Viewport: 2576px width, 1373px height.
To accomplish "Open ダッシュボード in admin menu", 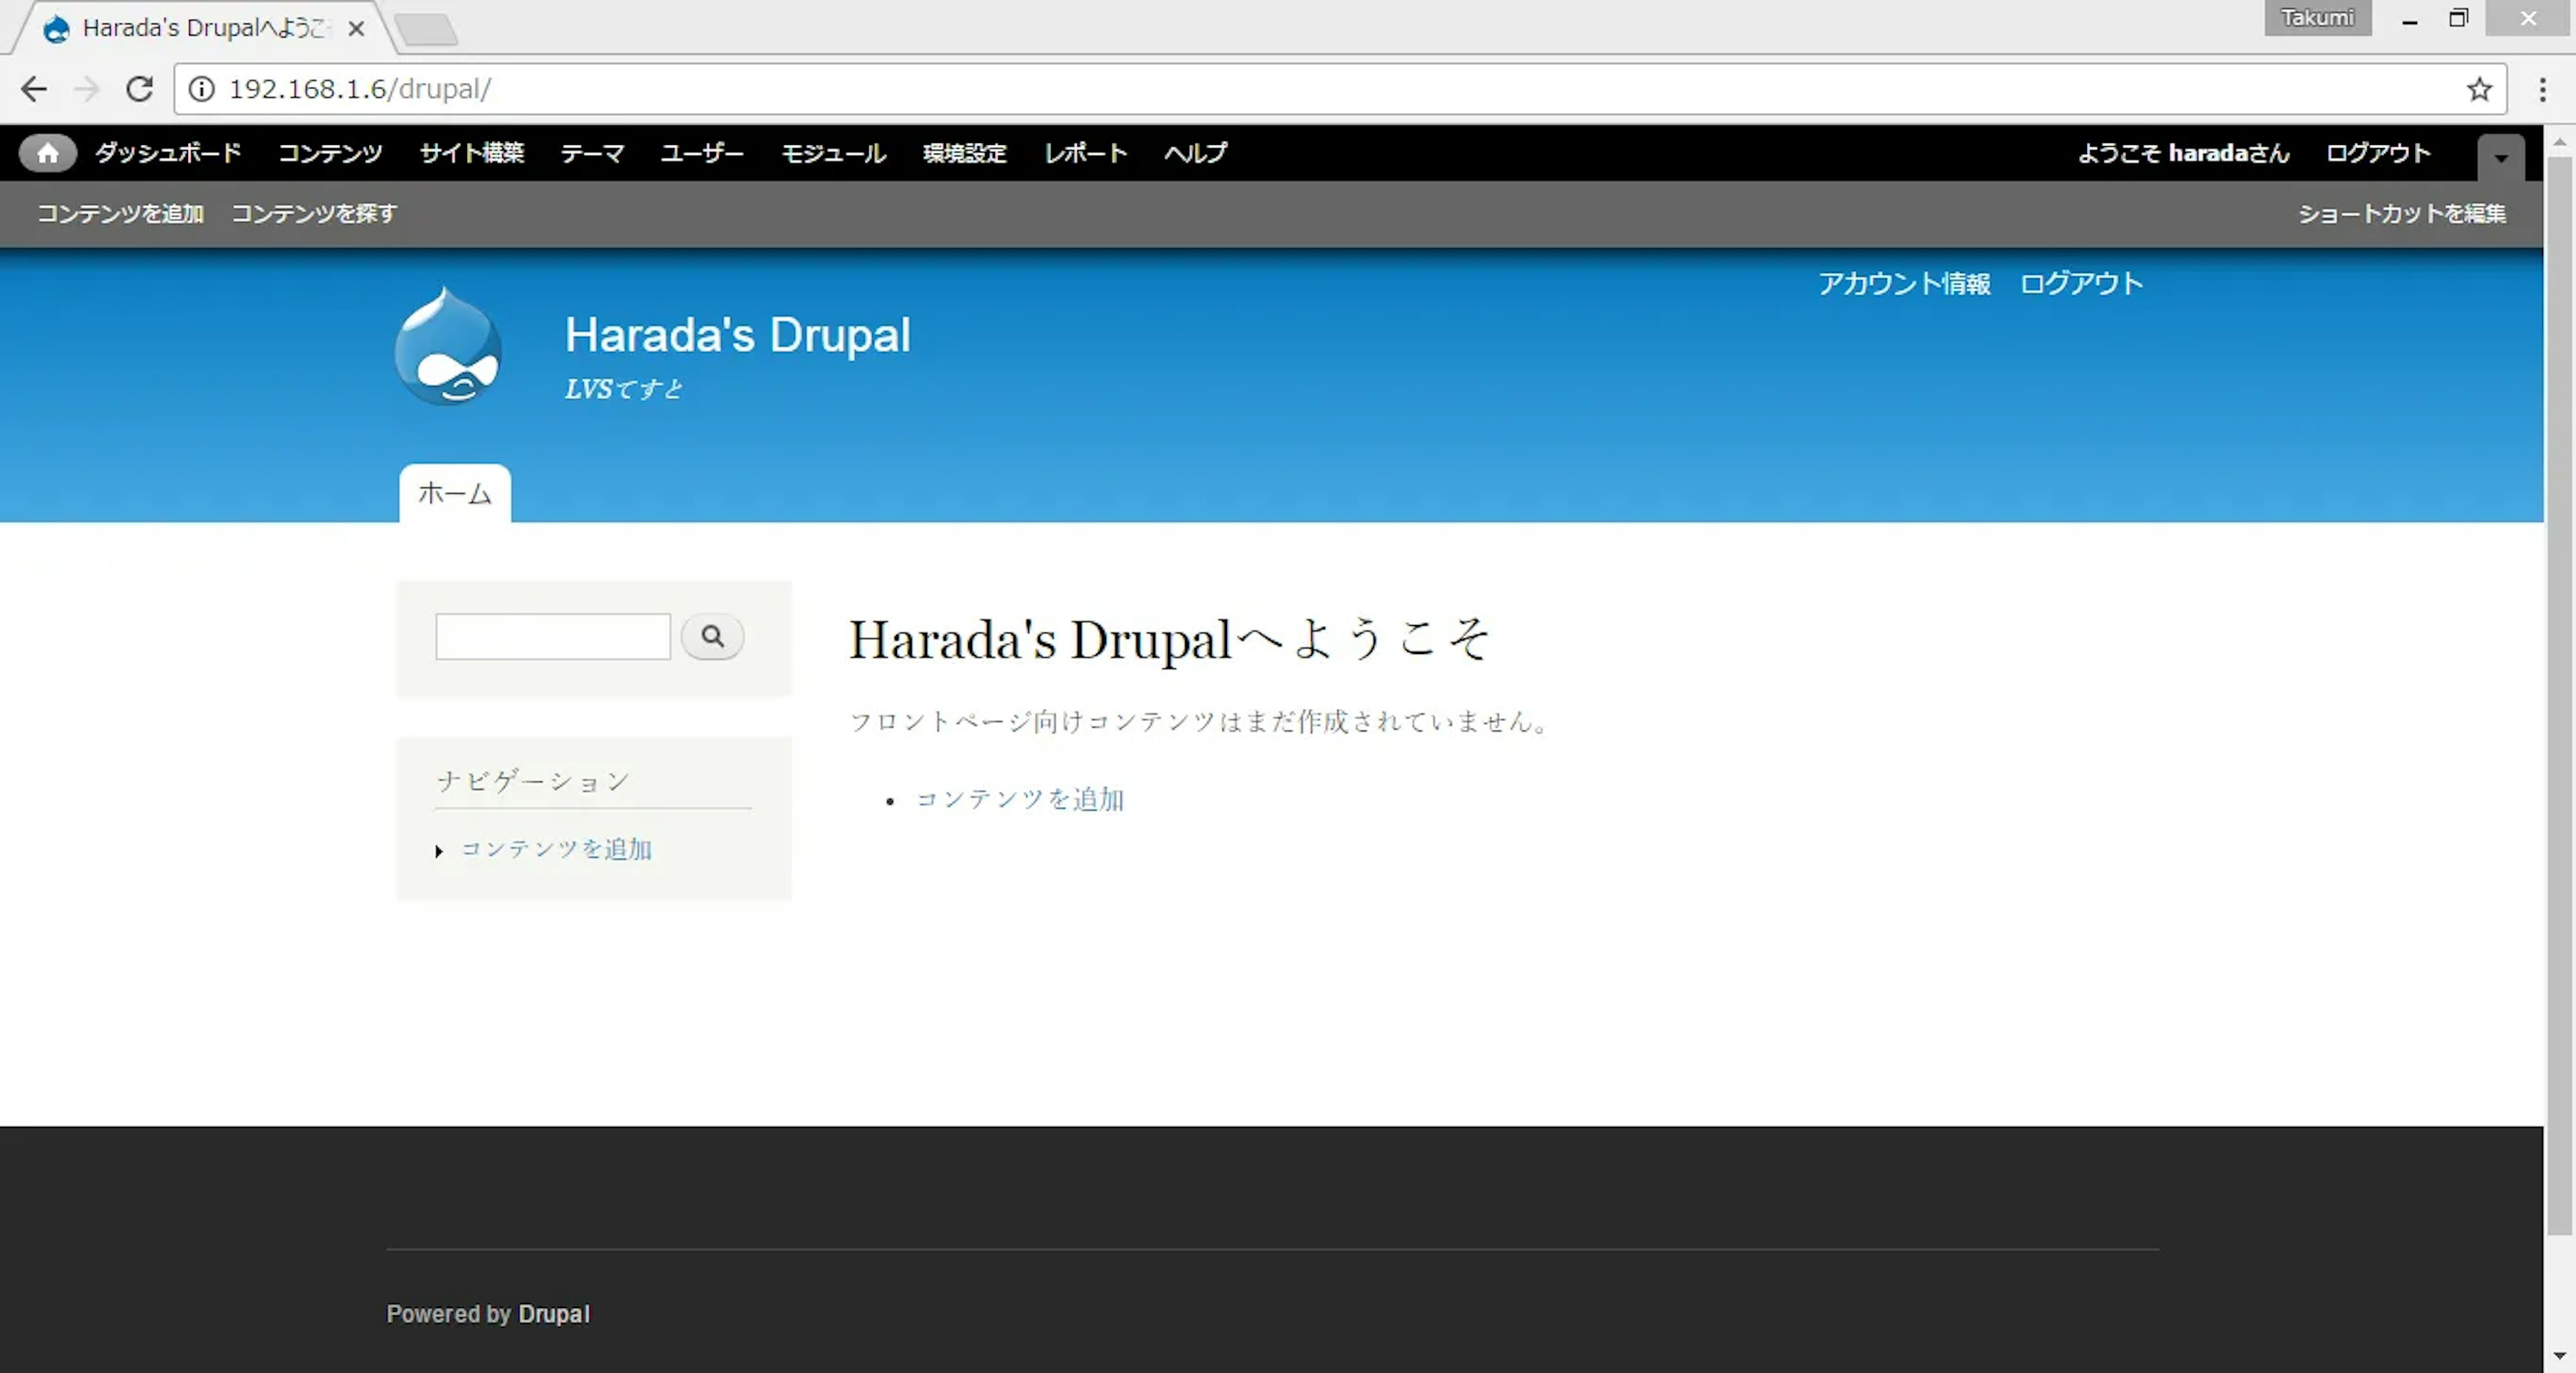I will [168, 153].
